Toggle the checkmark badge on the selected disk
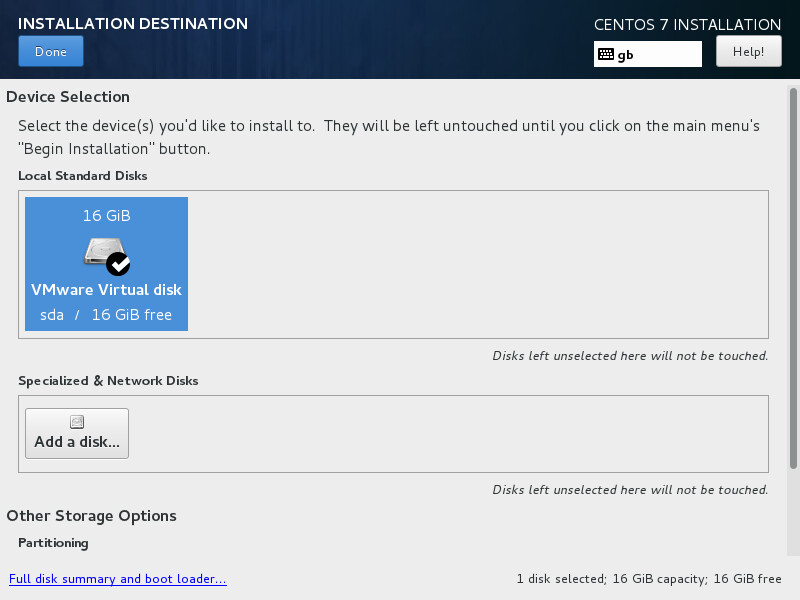 point(118,263)
